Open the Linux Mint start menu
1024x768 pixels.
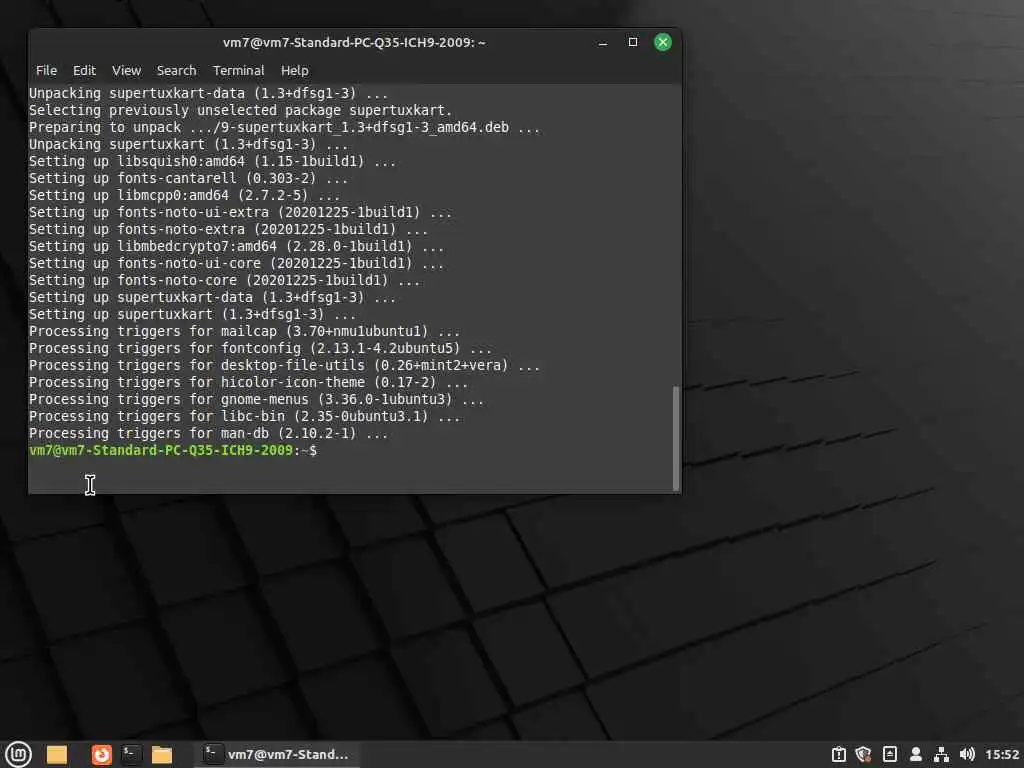pyautogui.click(x=18, y=754)
